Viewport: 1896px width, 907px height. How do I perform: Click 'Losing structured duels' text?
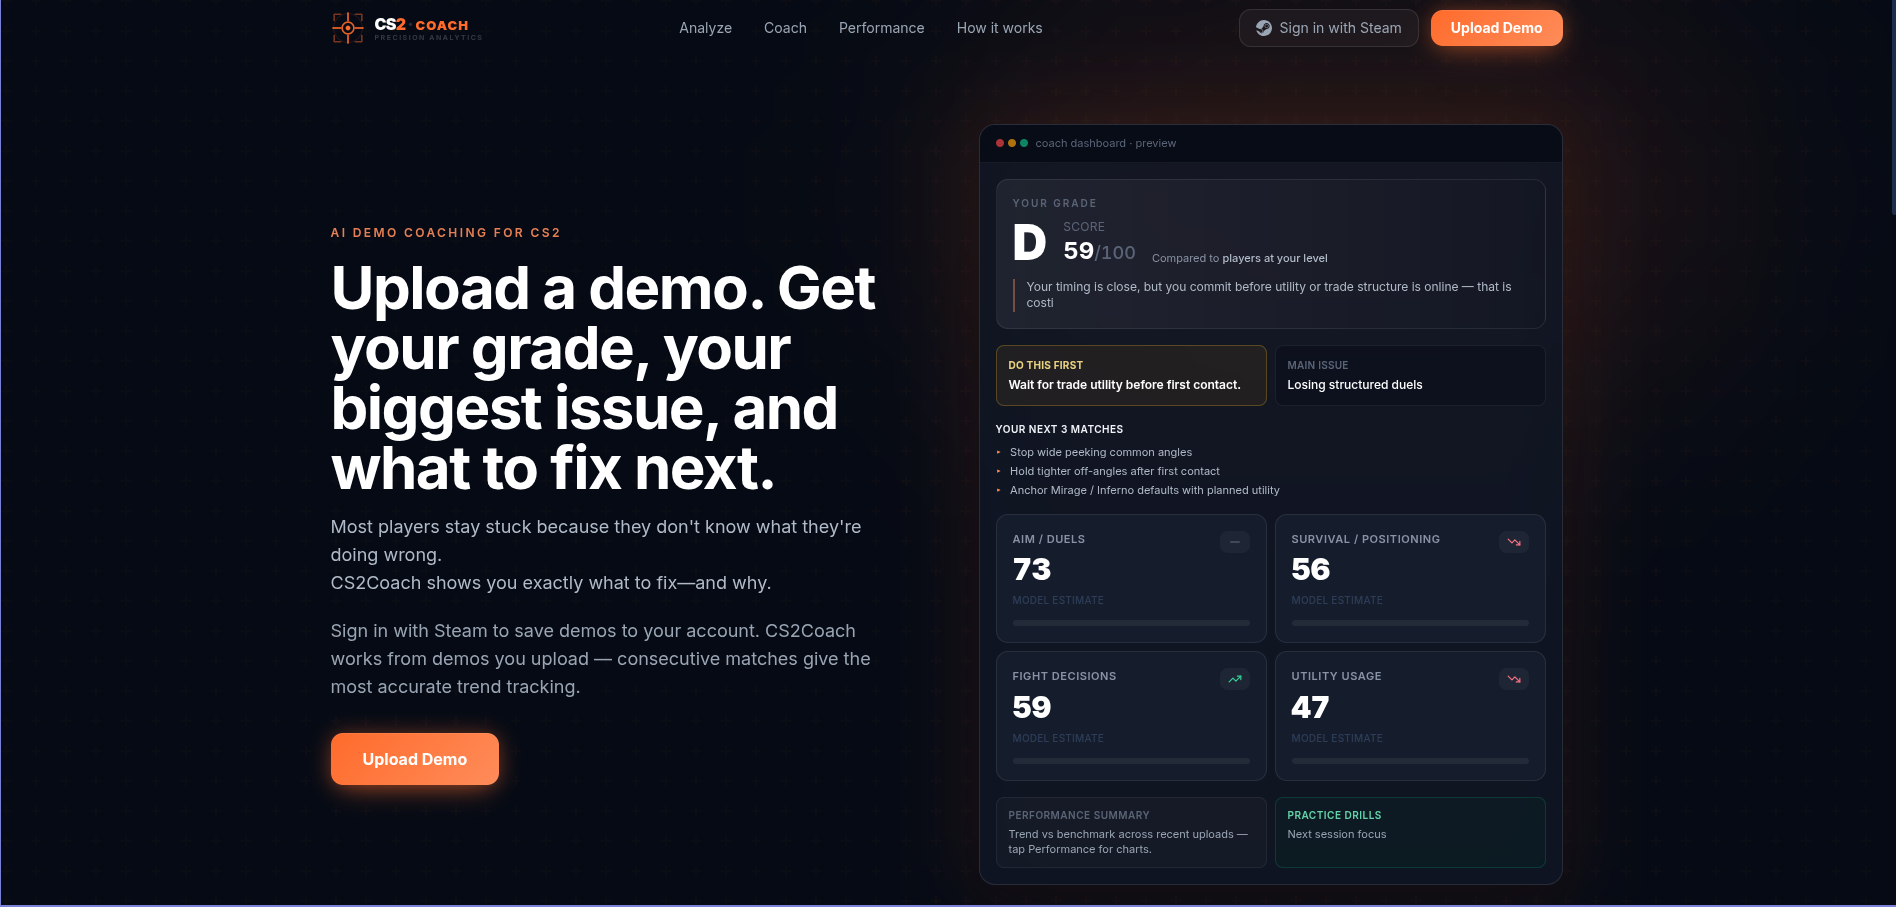click(1354, 385)
